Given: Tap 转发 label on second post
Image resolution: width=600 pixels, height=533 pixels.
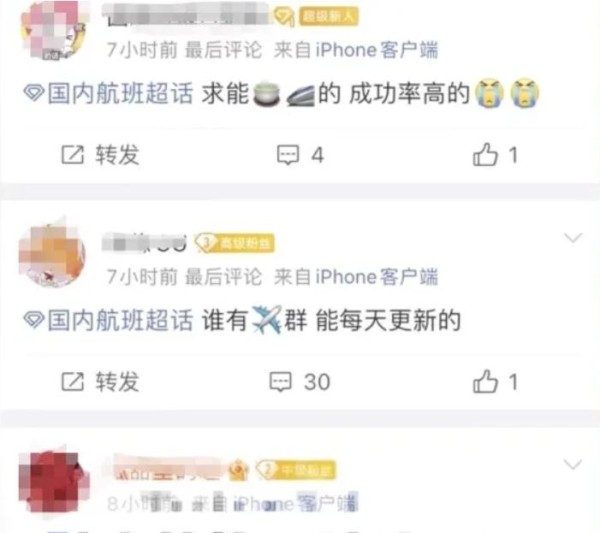Looking at the screenshot, I should pyautogui.click(x=117, y=381).
